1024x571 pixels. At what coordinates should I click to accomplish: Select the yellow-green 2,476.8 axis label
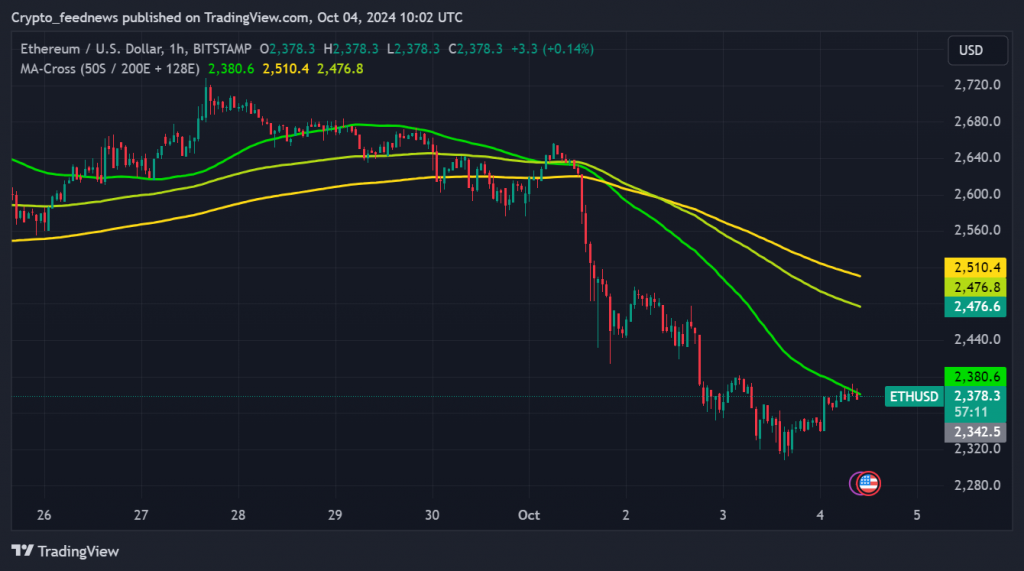[974, 287]
